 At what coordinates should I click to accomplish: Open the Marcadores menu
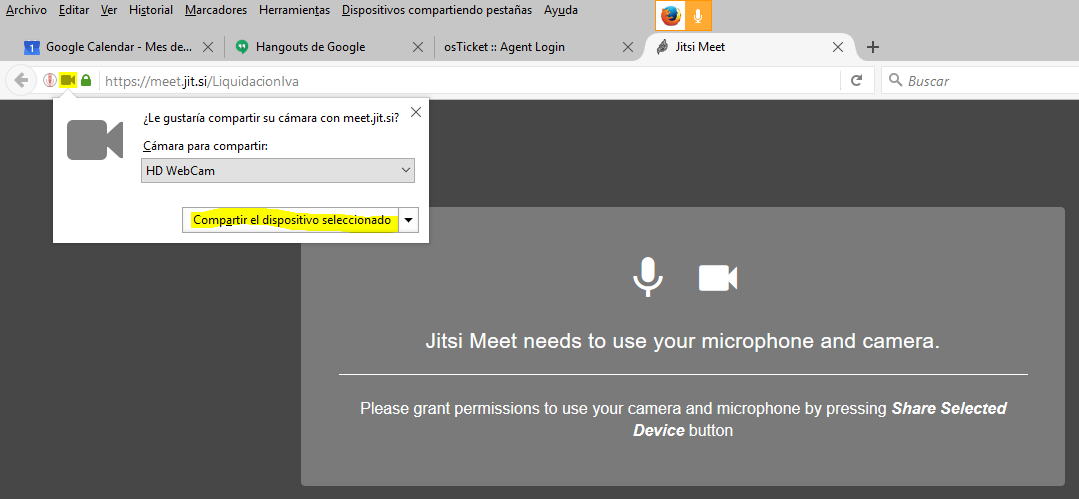(x=216, y=10)
